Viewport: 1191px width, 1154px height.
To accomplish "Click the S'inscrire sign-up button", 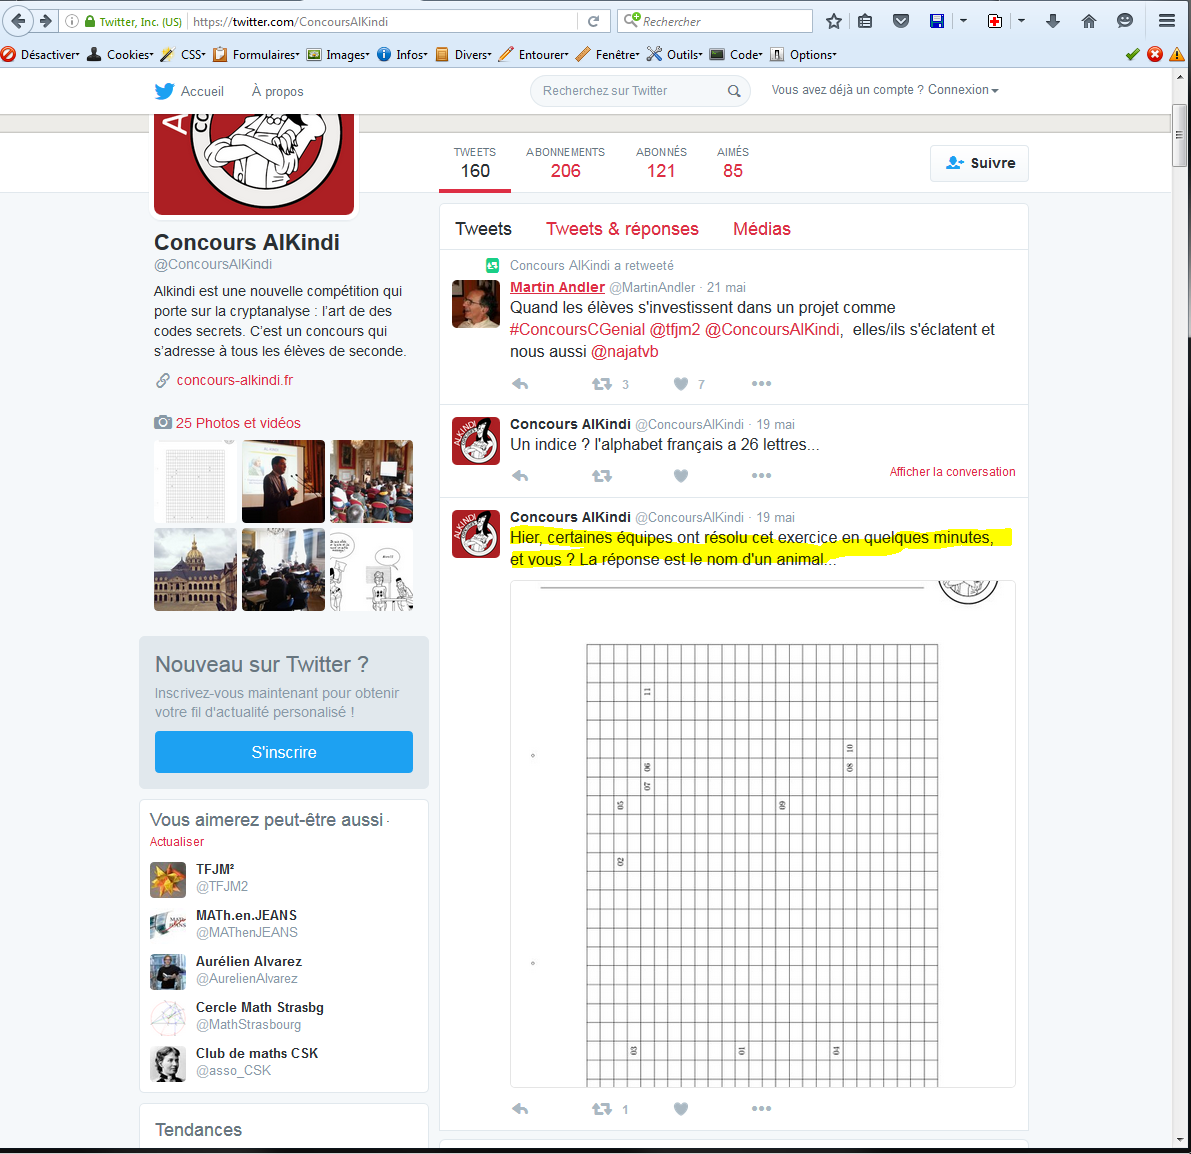I will point(284,752).
